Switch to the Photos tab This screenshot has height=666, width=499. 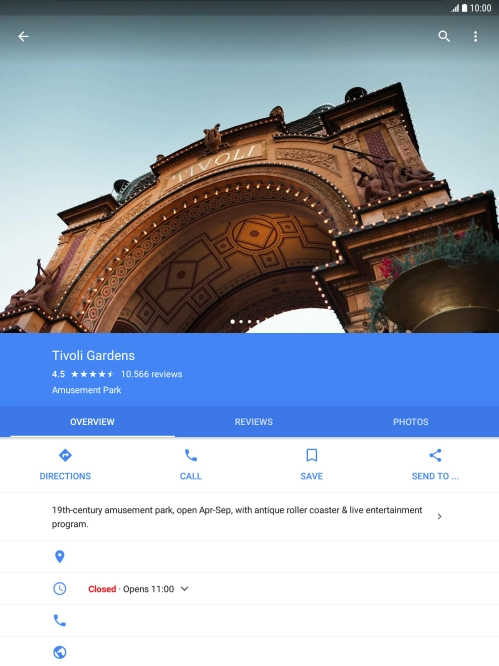coord(411,422)
